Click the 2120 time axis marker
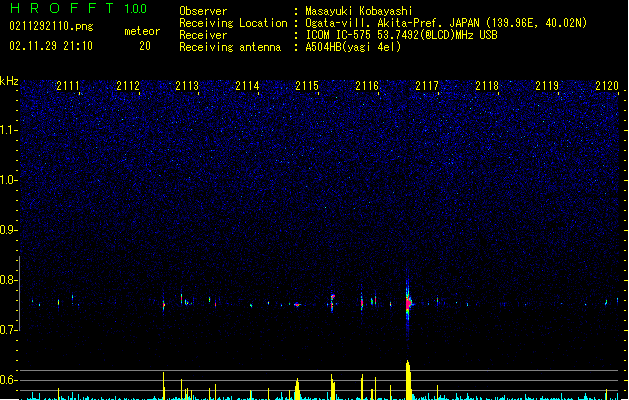Viewport: 629px width, 400px height. (x=607, y=86)
